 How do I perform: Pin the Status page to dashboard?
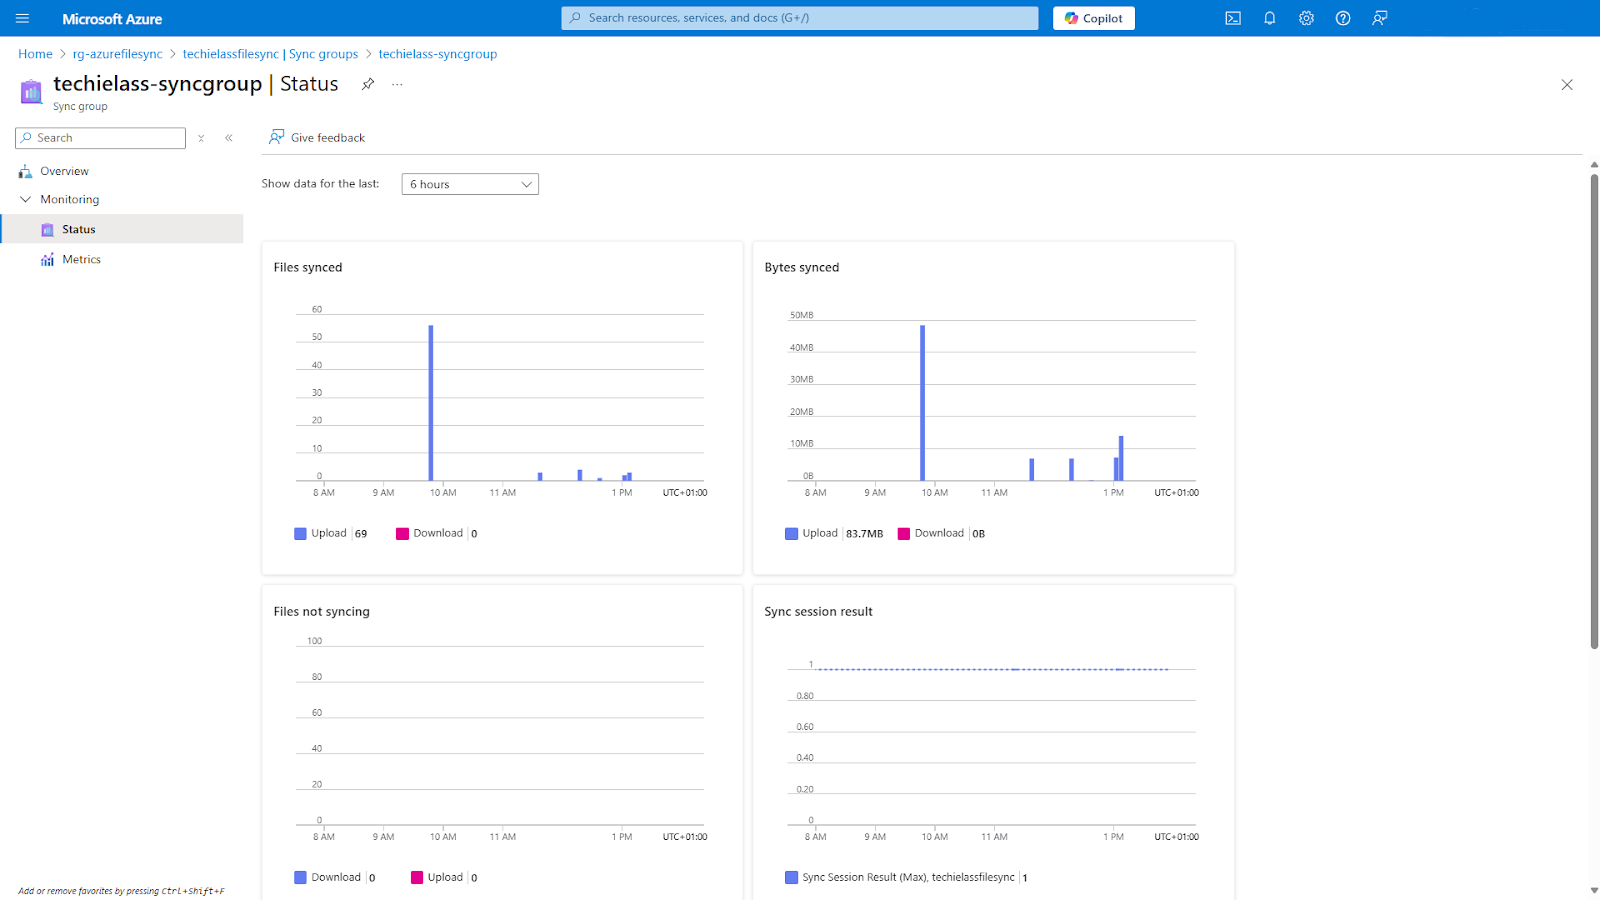click(367, 84)
